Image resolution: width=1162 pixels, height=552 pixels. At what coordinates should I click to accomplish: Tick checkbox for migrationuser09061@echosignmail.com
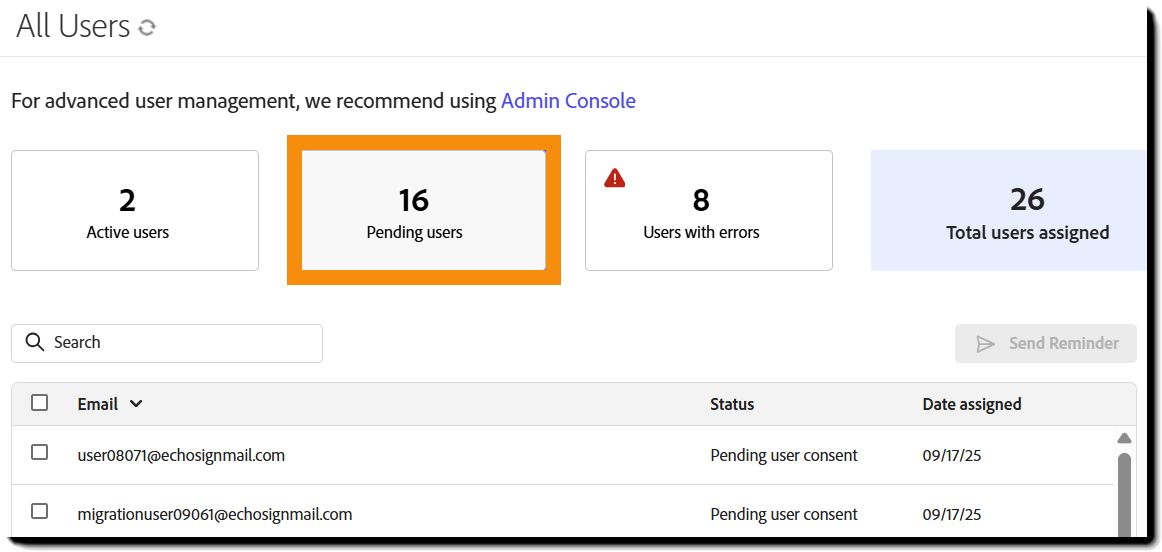pos(40,511)
